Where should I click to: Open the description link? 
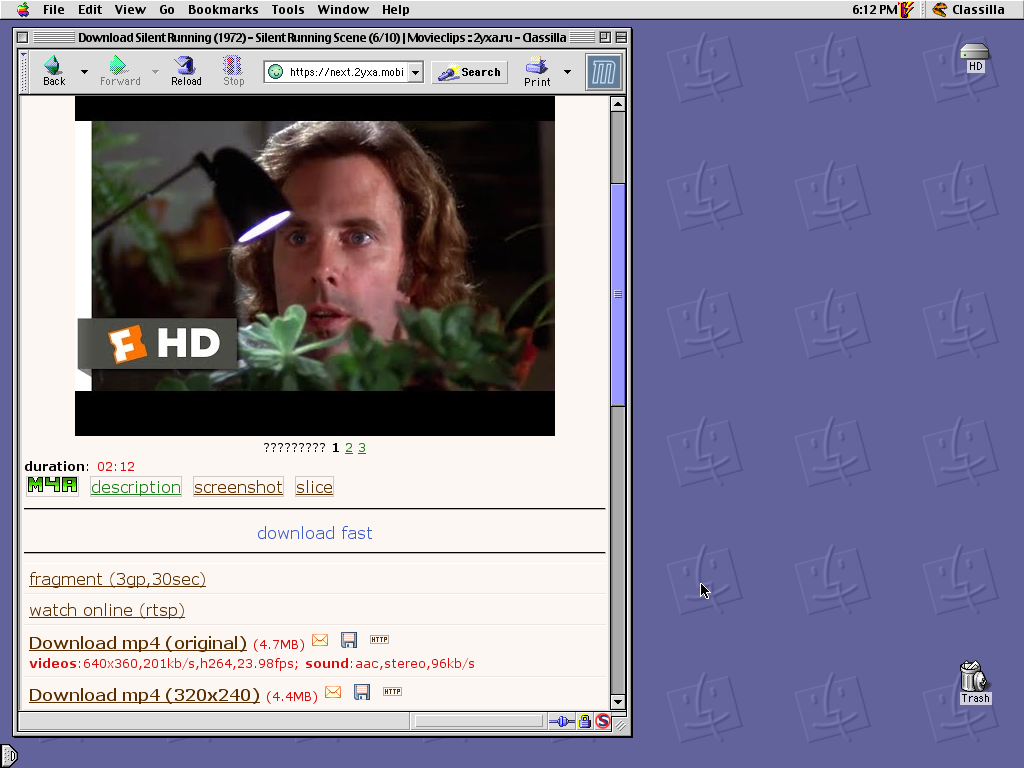click(136, 487)
